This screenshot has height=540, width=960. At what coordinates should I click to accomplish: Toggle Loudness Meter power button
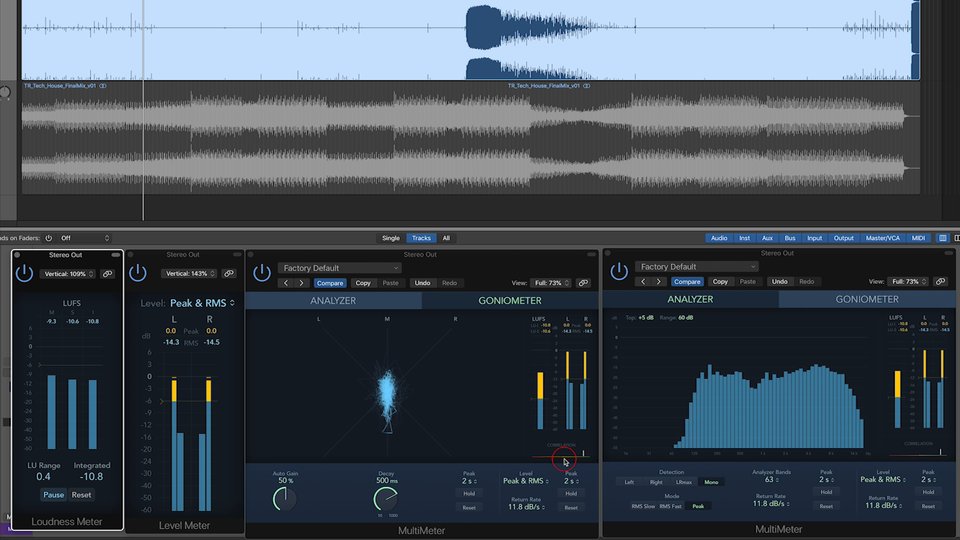pyautogui.click(x=24, y=273)
